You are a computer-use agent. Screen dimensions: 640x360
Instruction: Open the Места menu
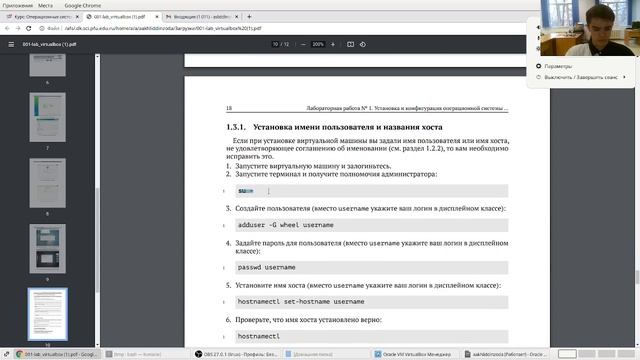[x=45, y=5]
